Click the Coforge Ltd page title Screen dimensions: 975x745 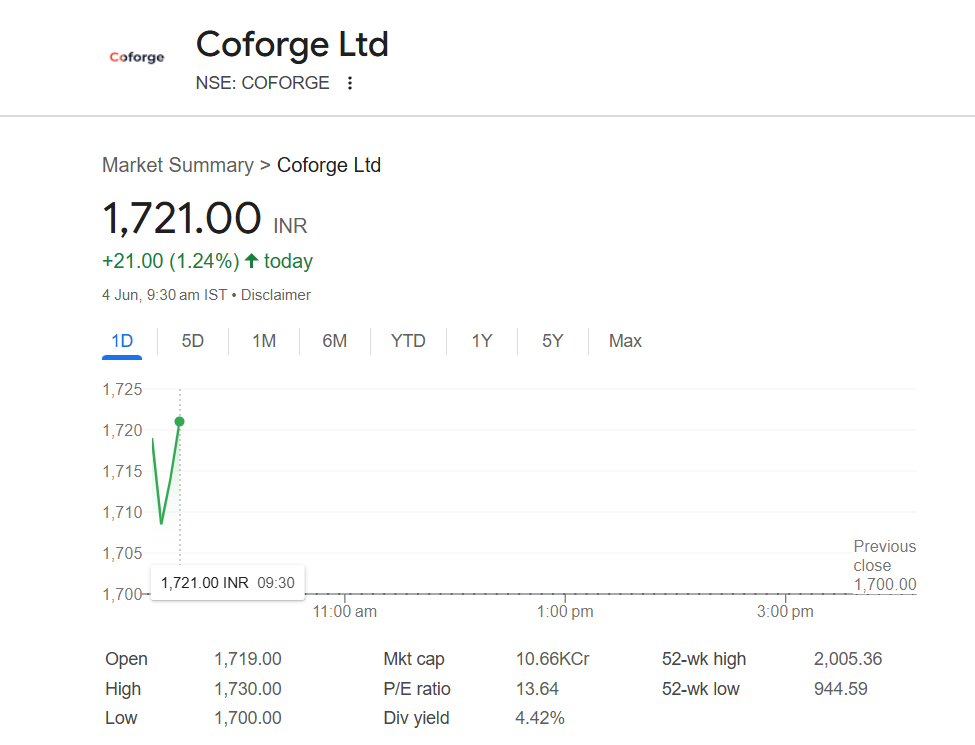click(x=292, y=45)
